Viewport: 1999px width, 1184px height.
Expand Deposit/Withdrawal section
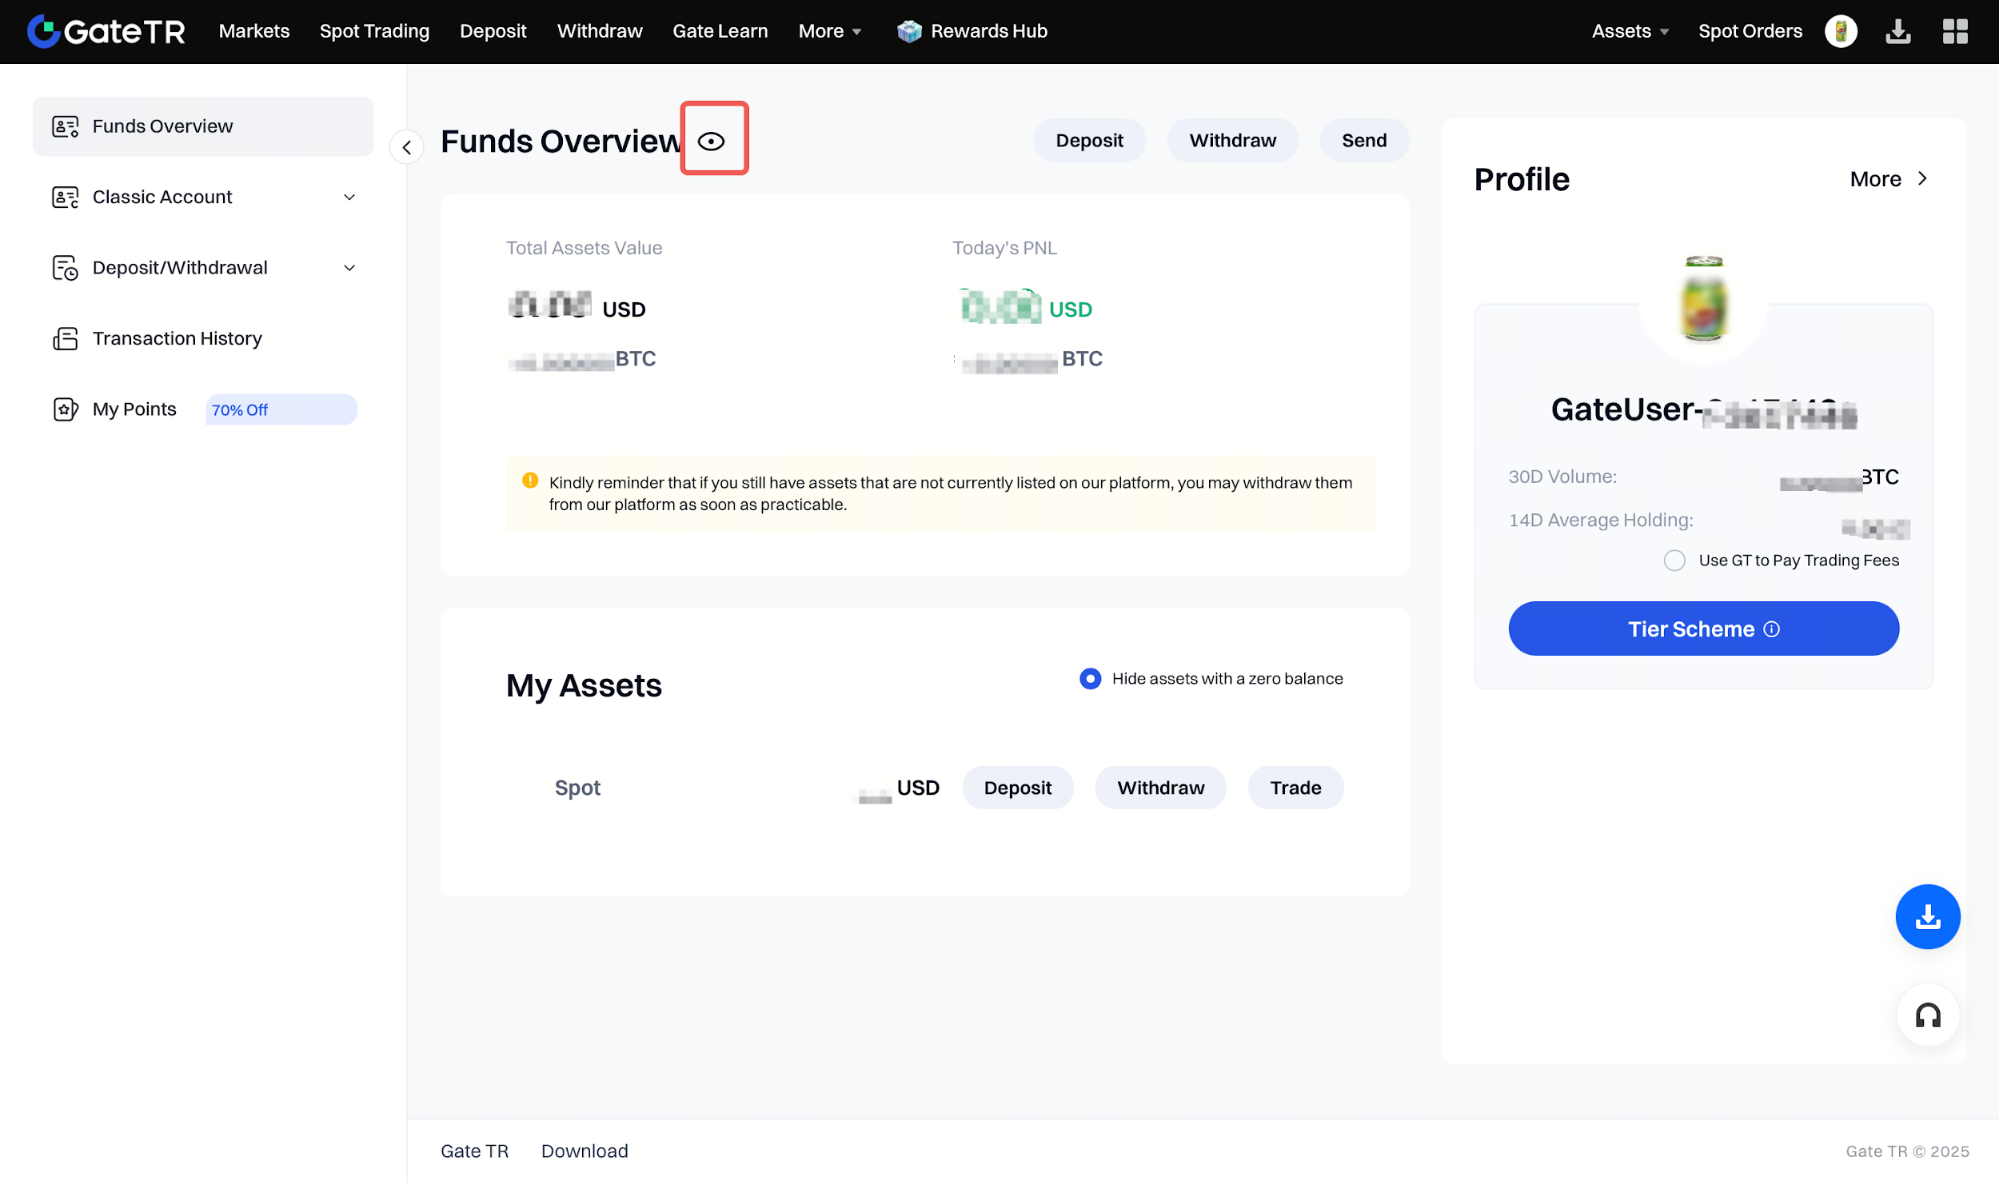349,268
